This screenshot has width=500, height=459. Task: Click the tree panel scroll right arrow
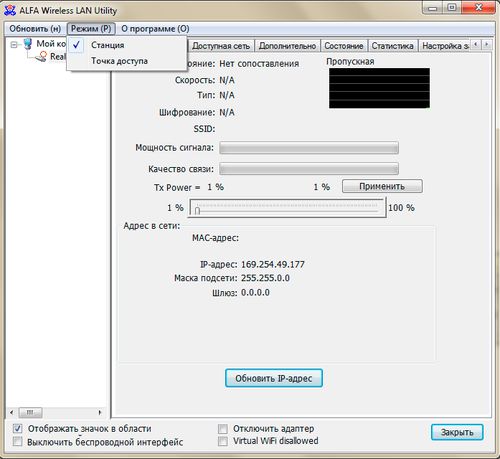tap(100, 413)
